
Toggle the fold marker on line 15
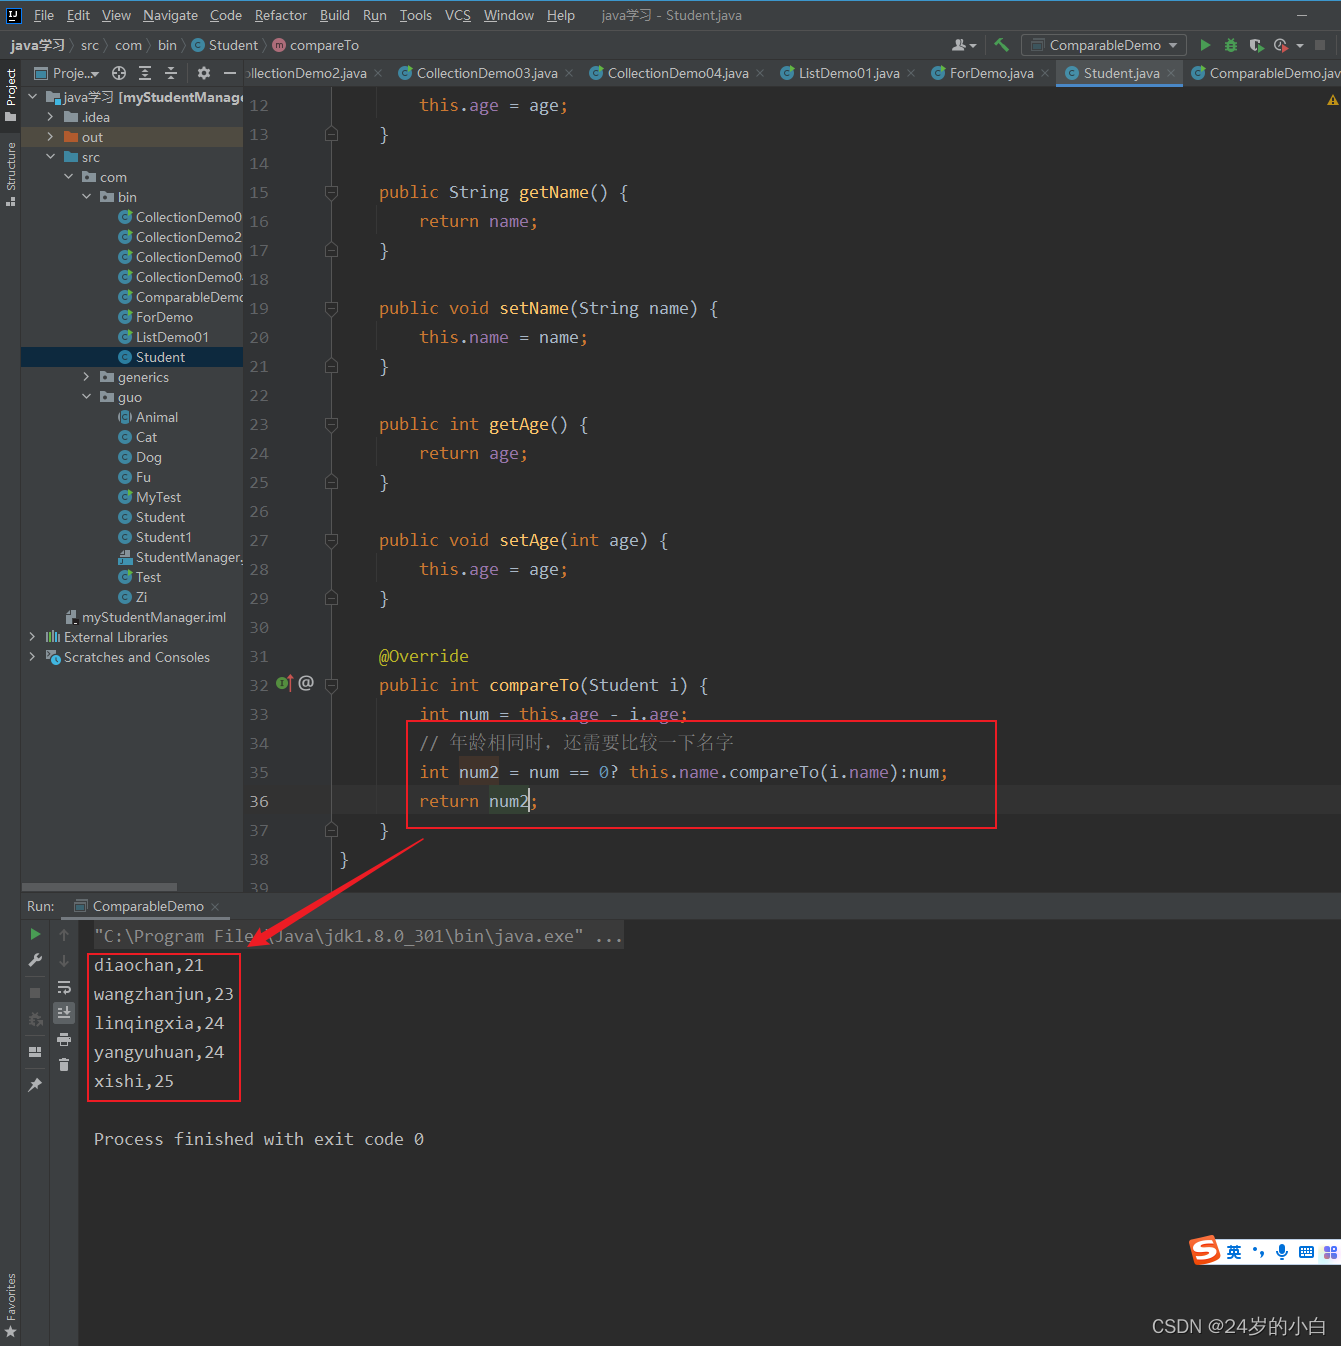pos(331,192)
